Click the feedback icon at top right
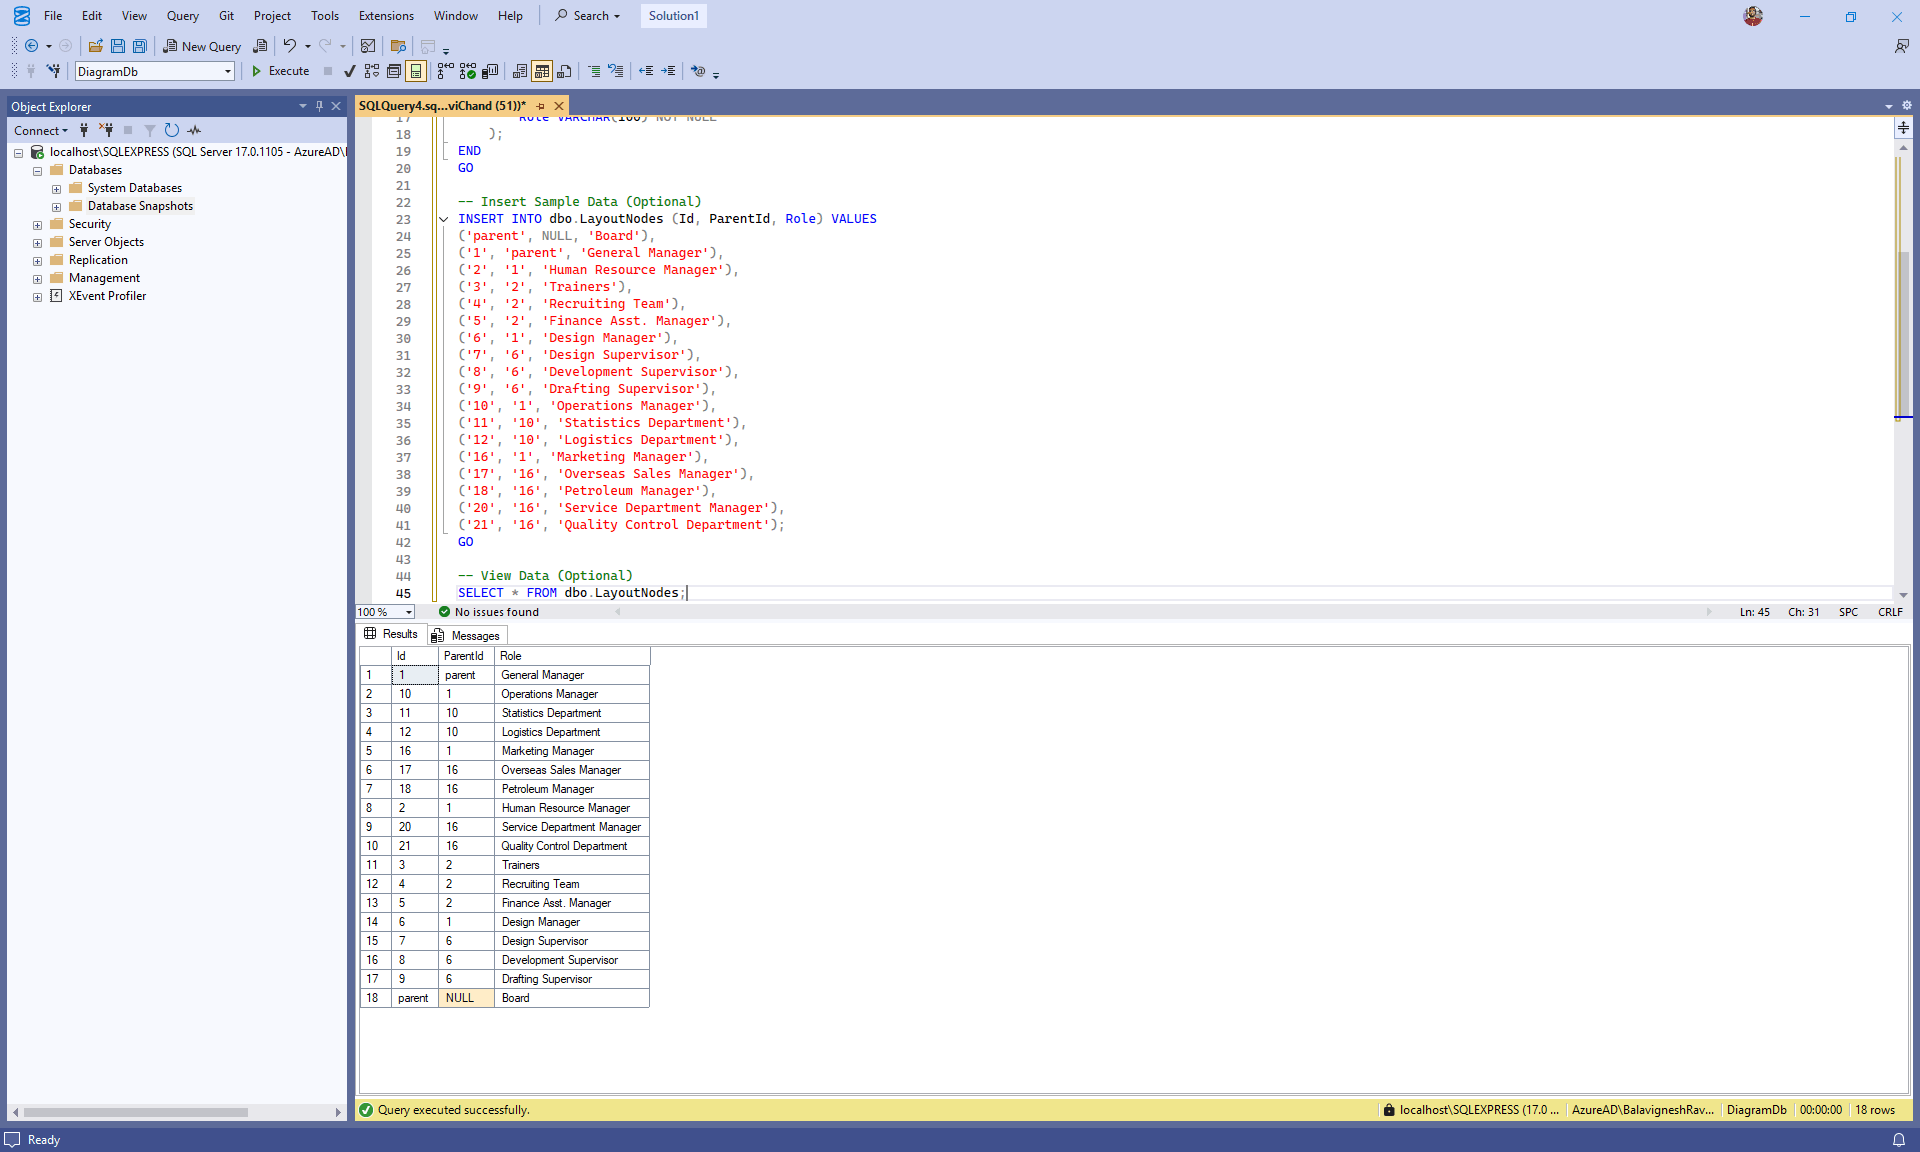1920x1152 pixels. (1901, 46)
